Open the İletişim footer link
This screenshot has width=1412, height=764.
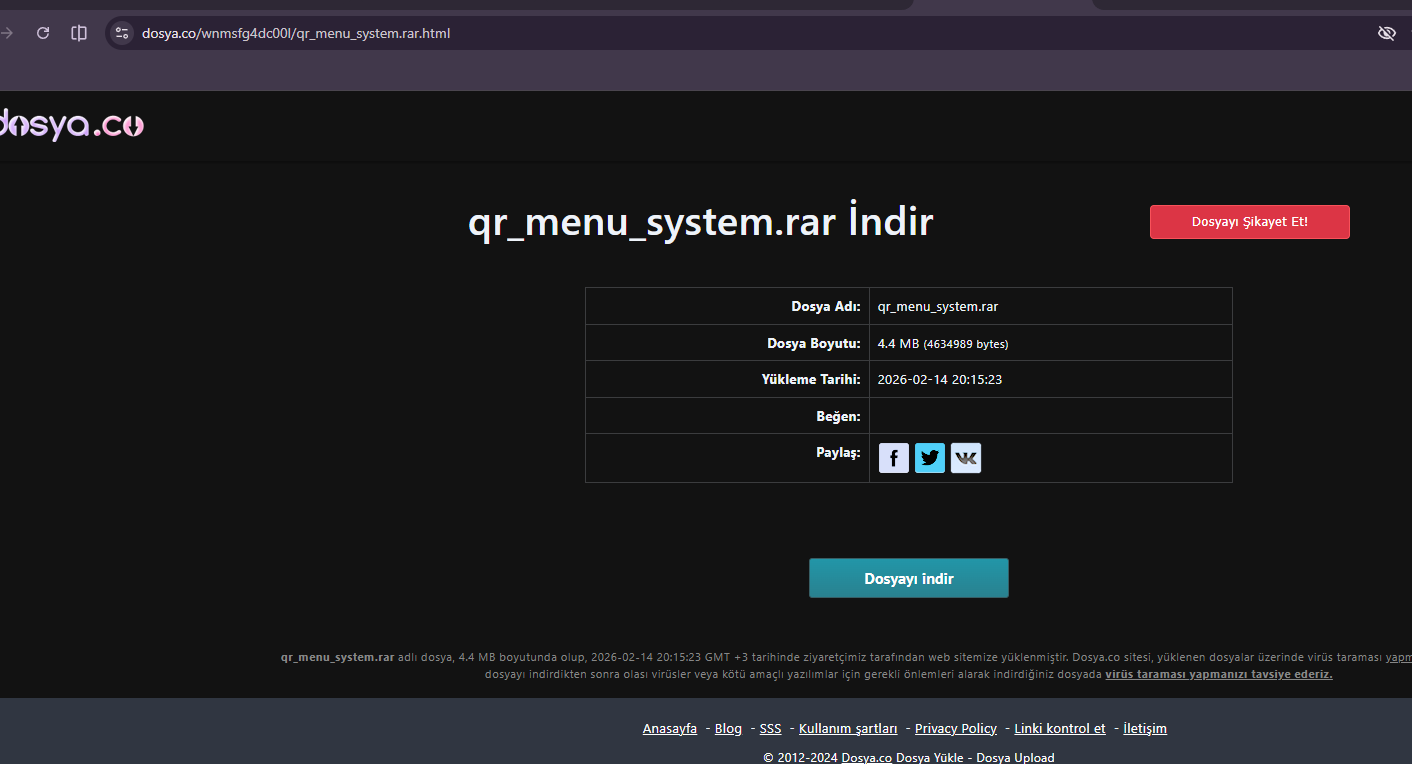(1145, 728)
